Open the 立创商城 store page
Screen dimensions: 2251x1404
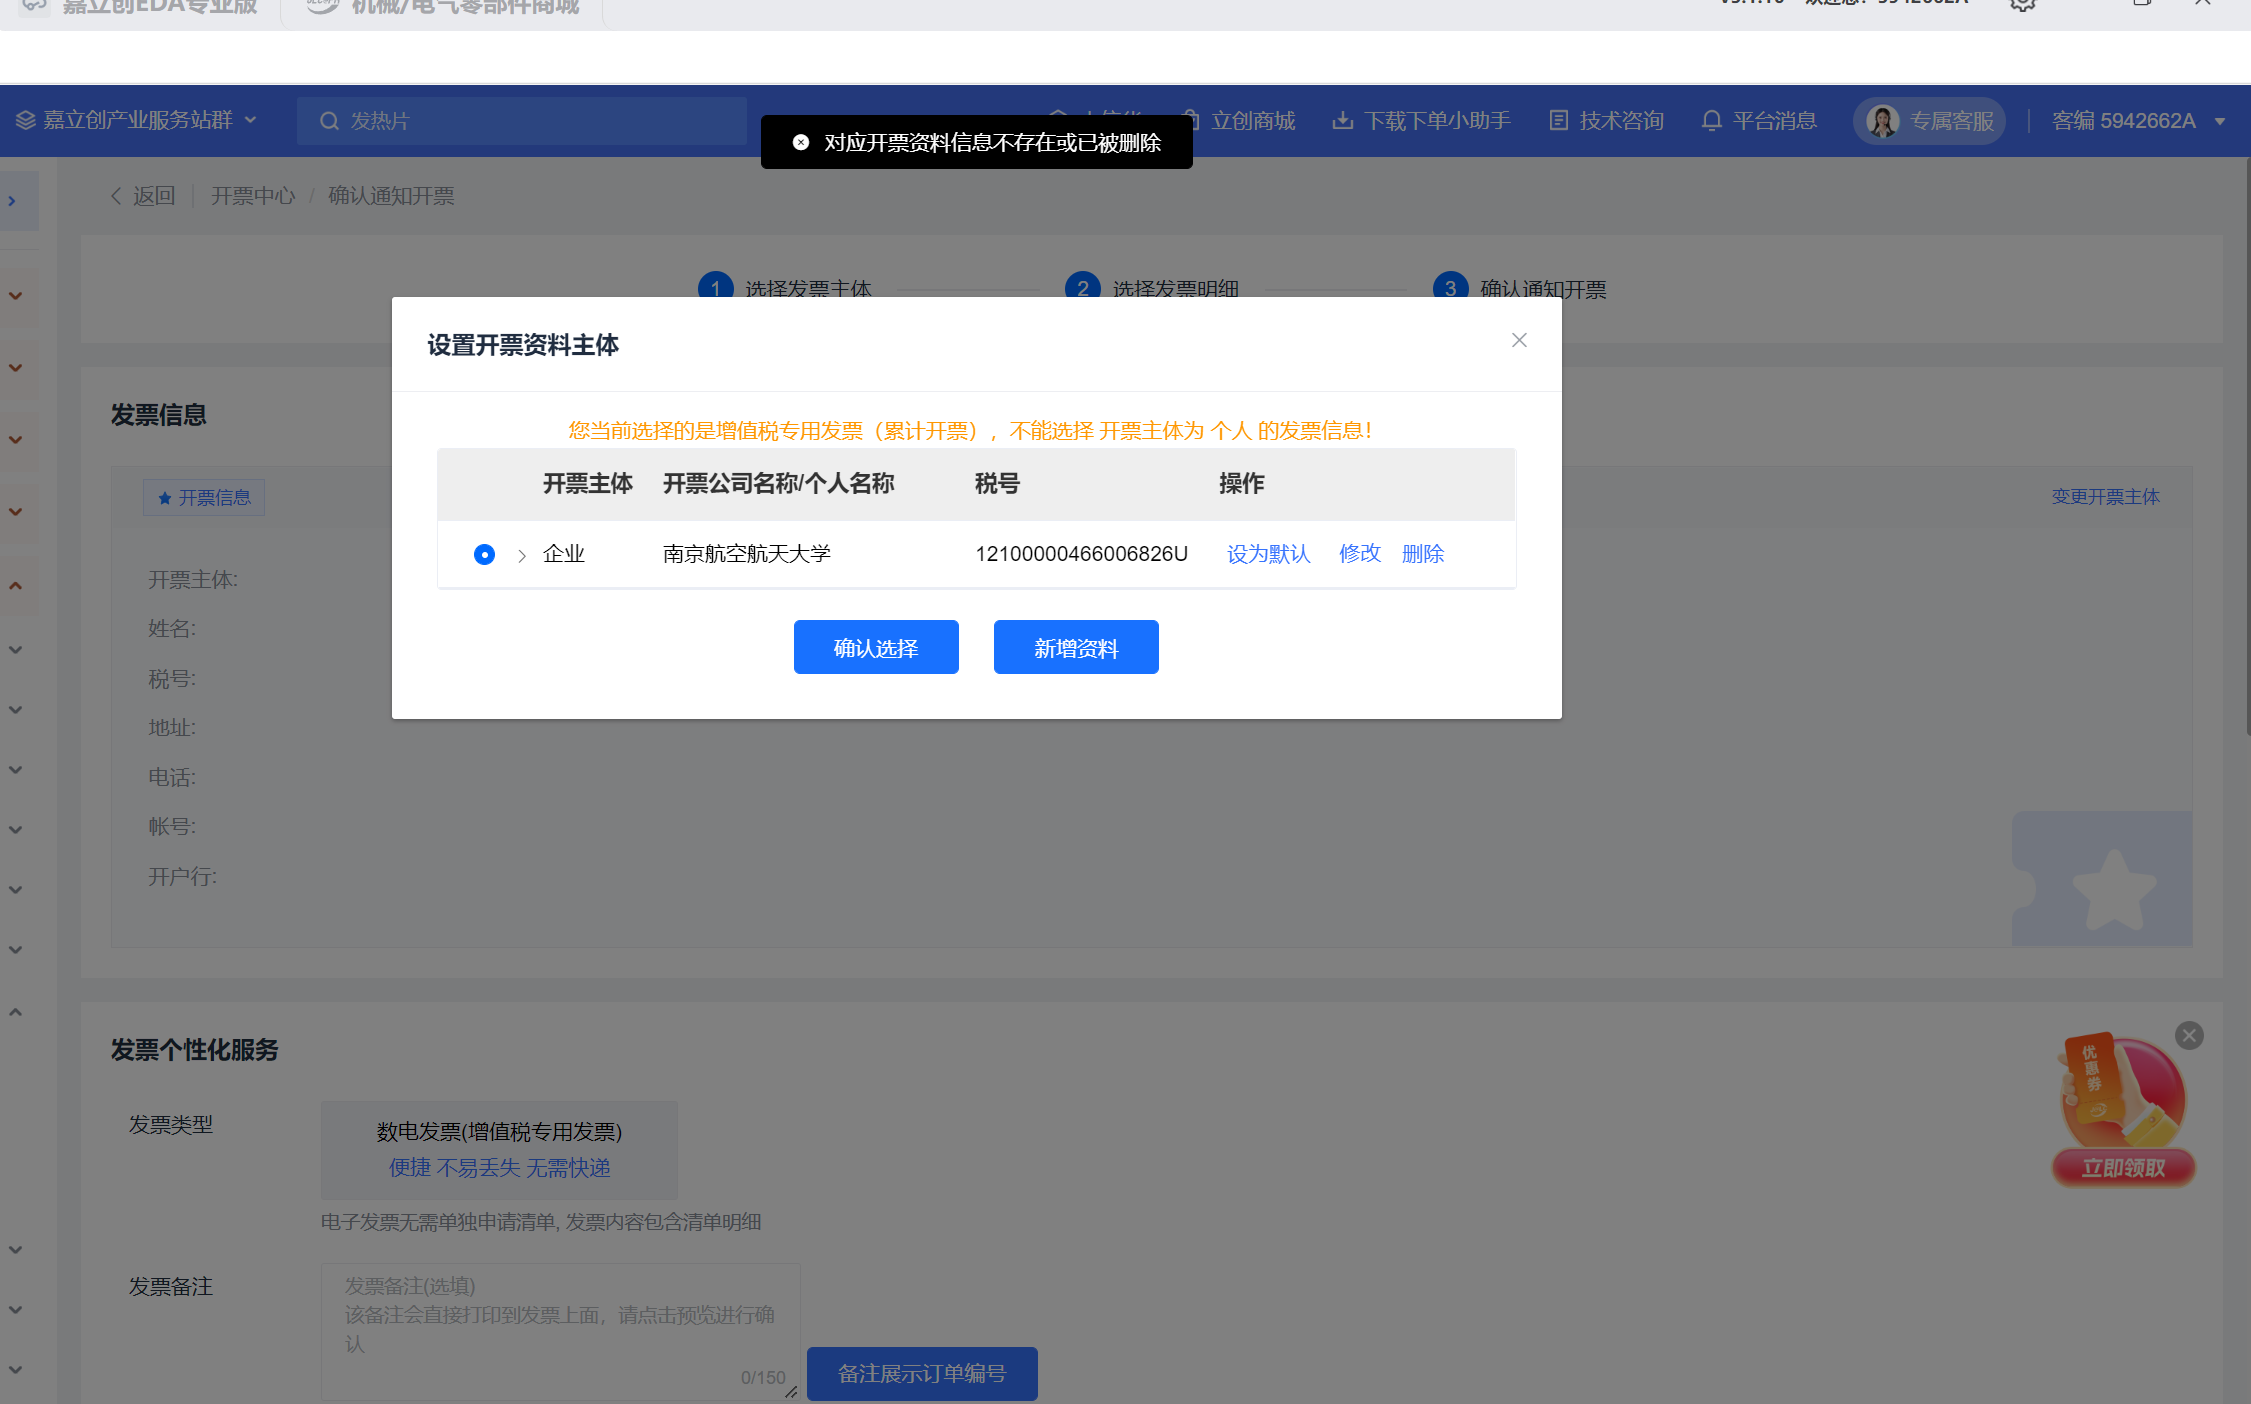point(1252,120)
